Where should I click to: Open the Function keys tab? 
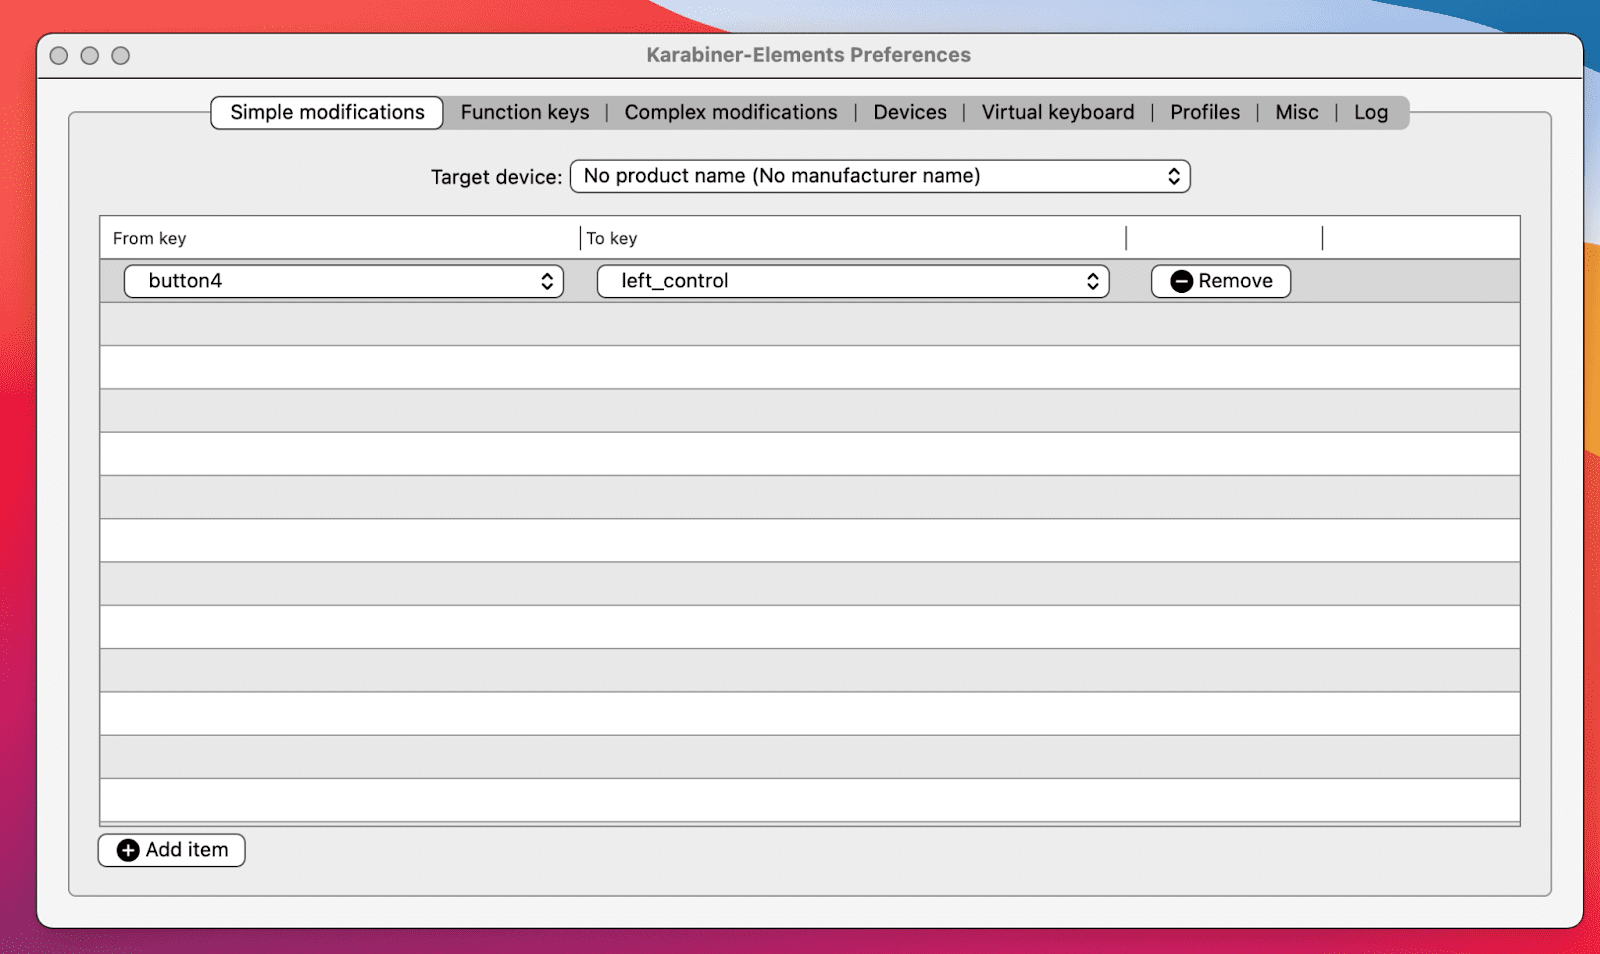525,112
